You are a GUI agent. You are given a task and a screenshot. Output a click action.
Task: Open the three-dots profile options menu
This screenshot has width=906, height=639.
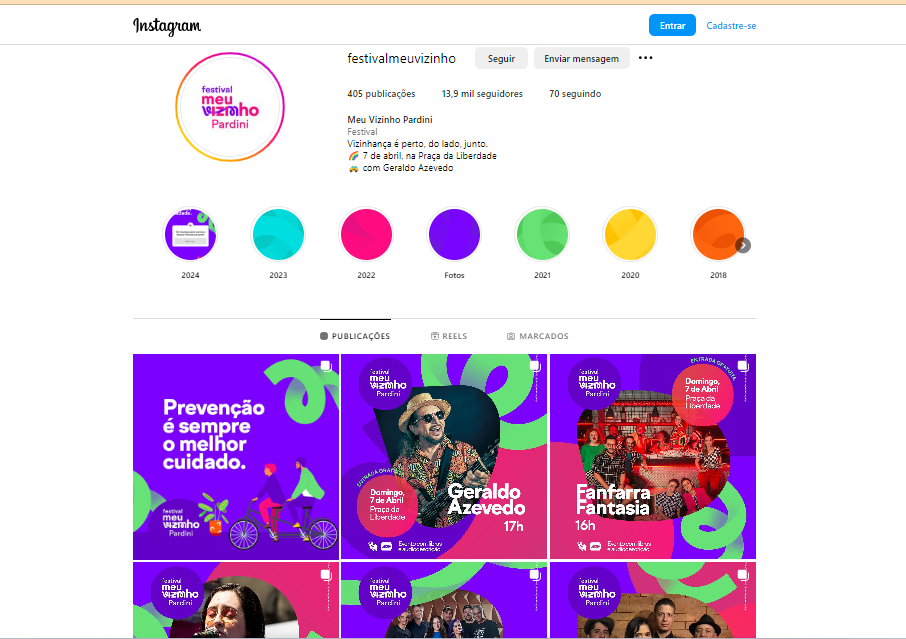coord(645,58)
